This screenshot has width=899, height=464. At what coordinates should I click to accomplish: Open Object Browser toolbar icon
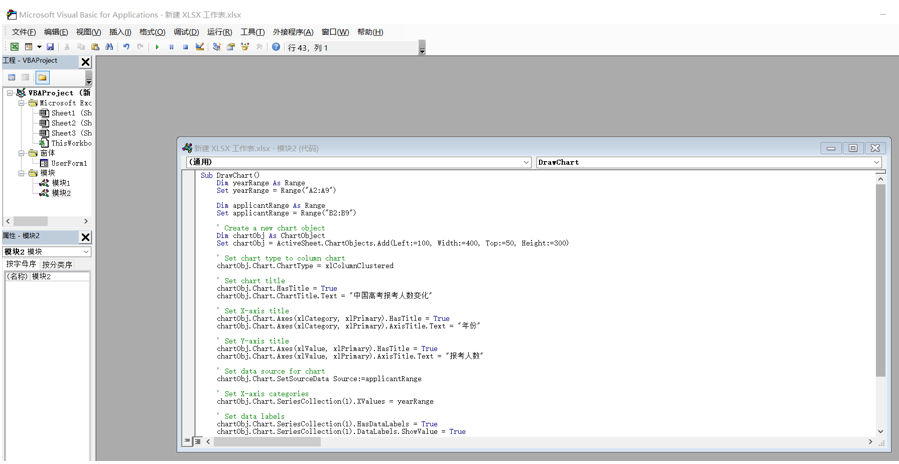(x=245, y=47)
